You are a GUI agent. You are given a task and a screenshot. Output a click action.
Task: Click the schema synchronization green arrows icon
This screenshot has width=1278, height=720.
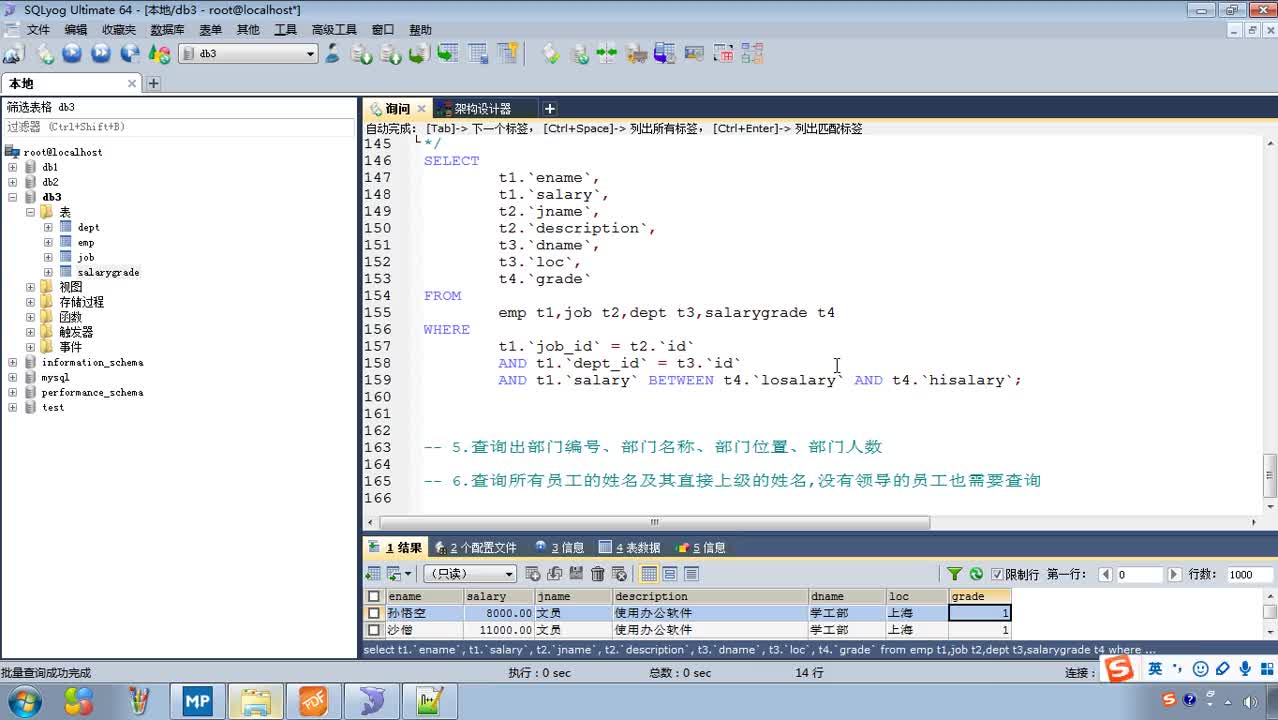(x=607, y=54)
